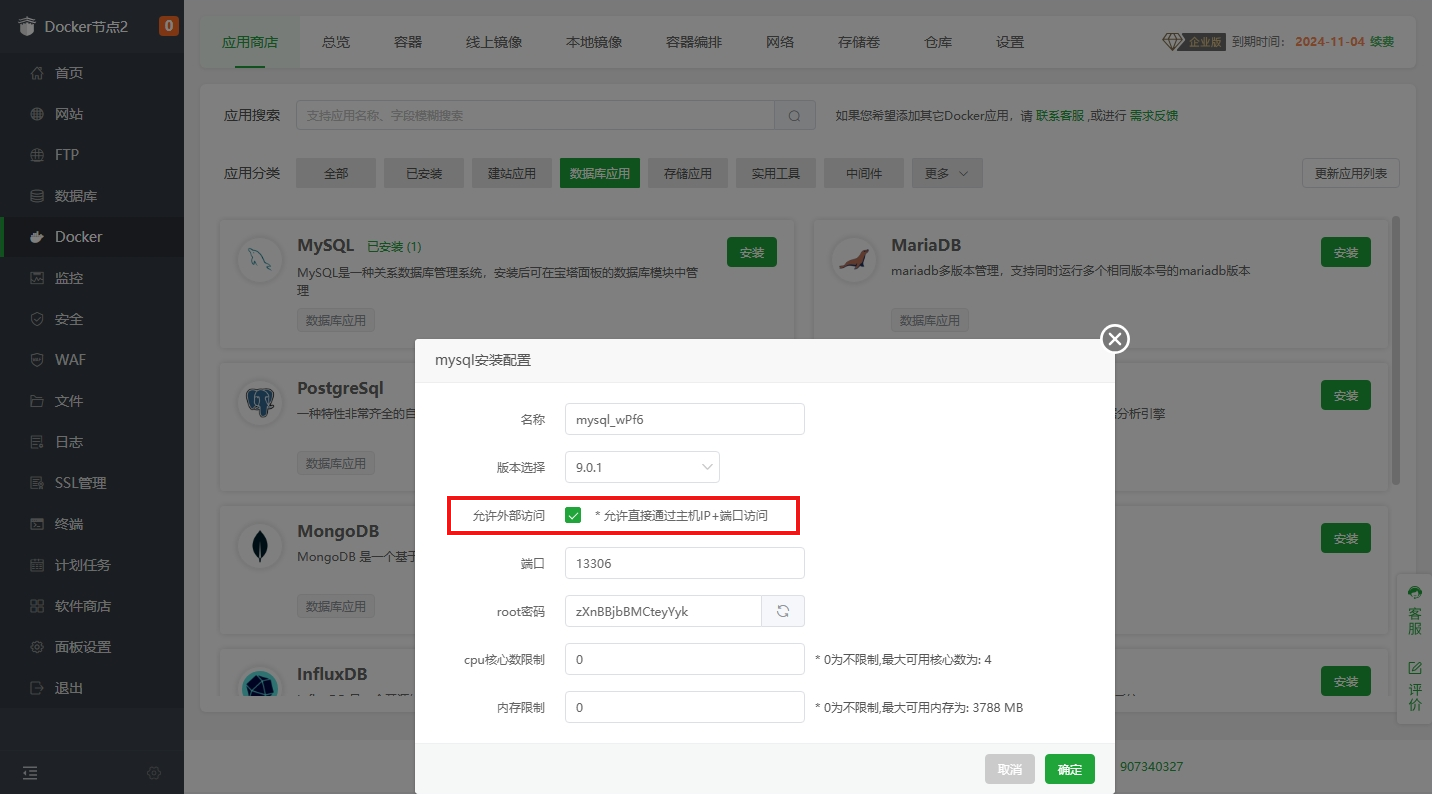1432x794 pixels.
Task: Open the 评价 feedback widget
Action: click(x=1414, y=686)
